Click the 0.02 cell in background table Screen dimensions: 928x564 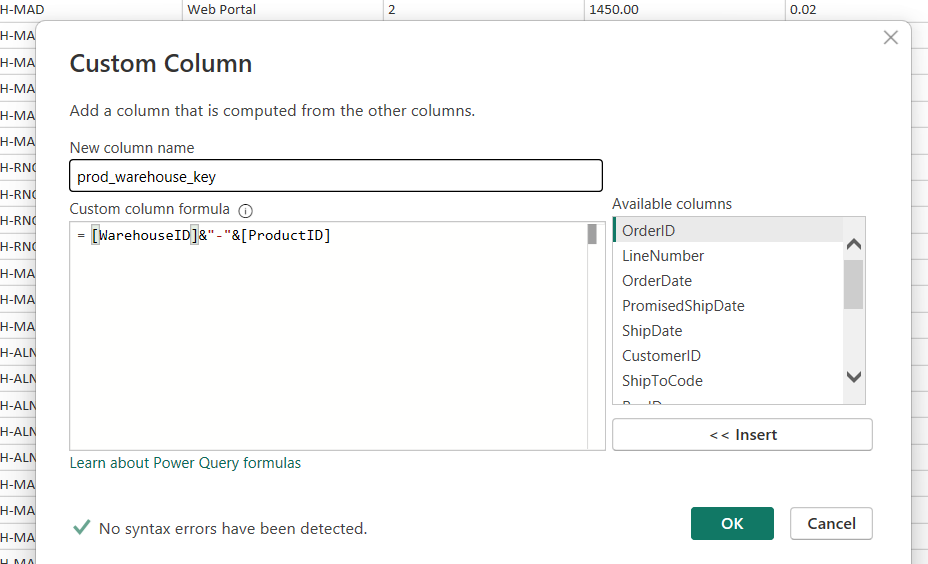pos(856,9)
